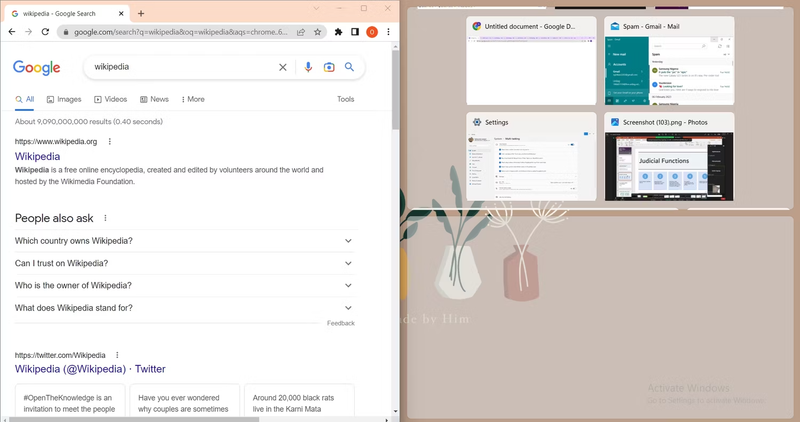Click the forward navigation arrow
The height and width of the screenshot is (422, 800).
coord(29,32)
